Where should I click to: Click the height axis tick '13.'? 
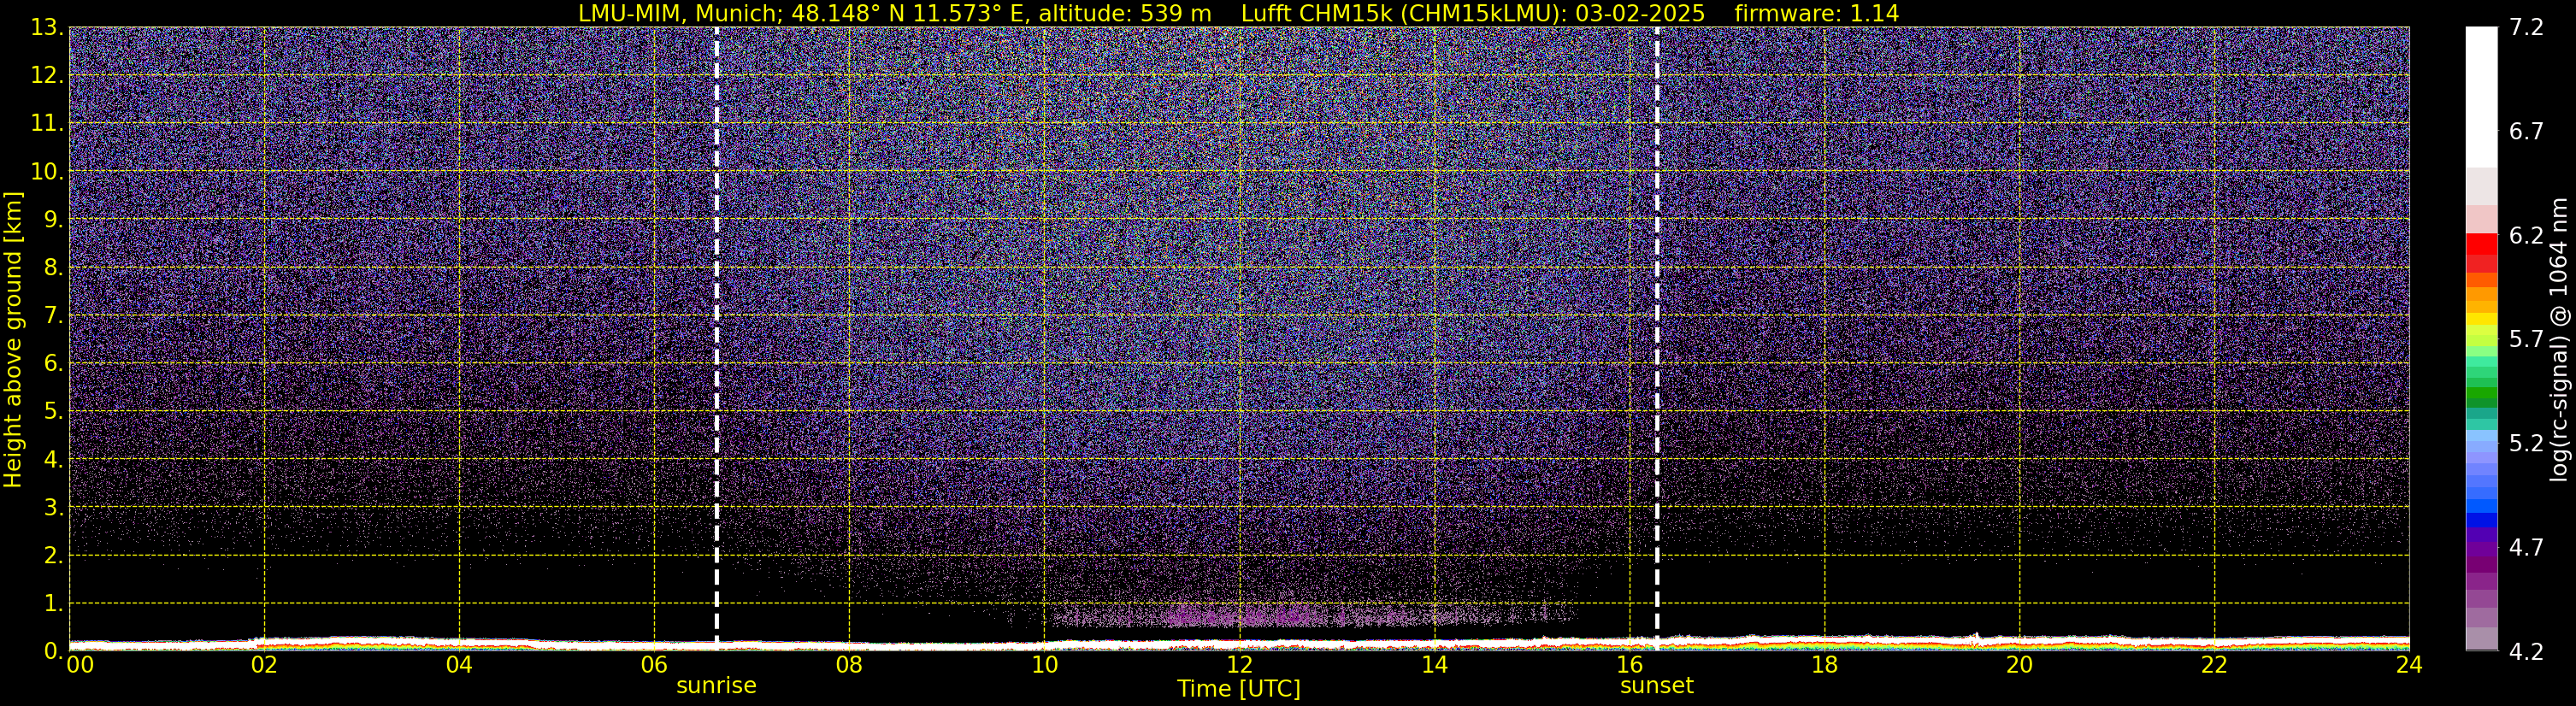pos(47,28)
